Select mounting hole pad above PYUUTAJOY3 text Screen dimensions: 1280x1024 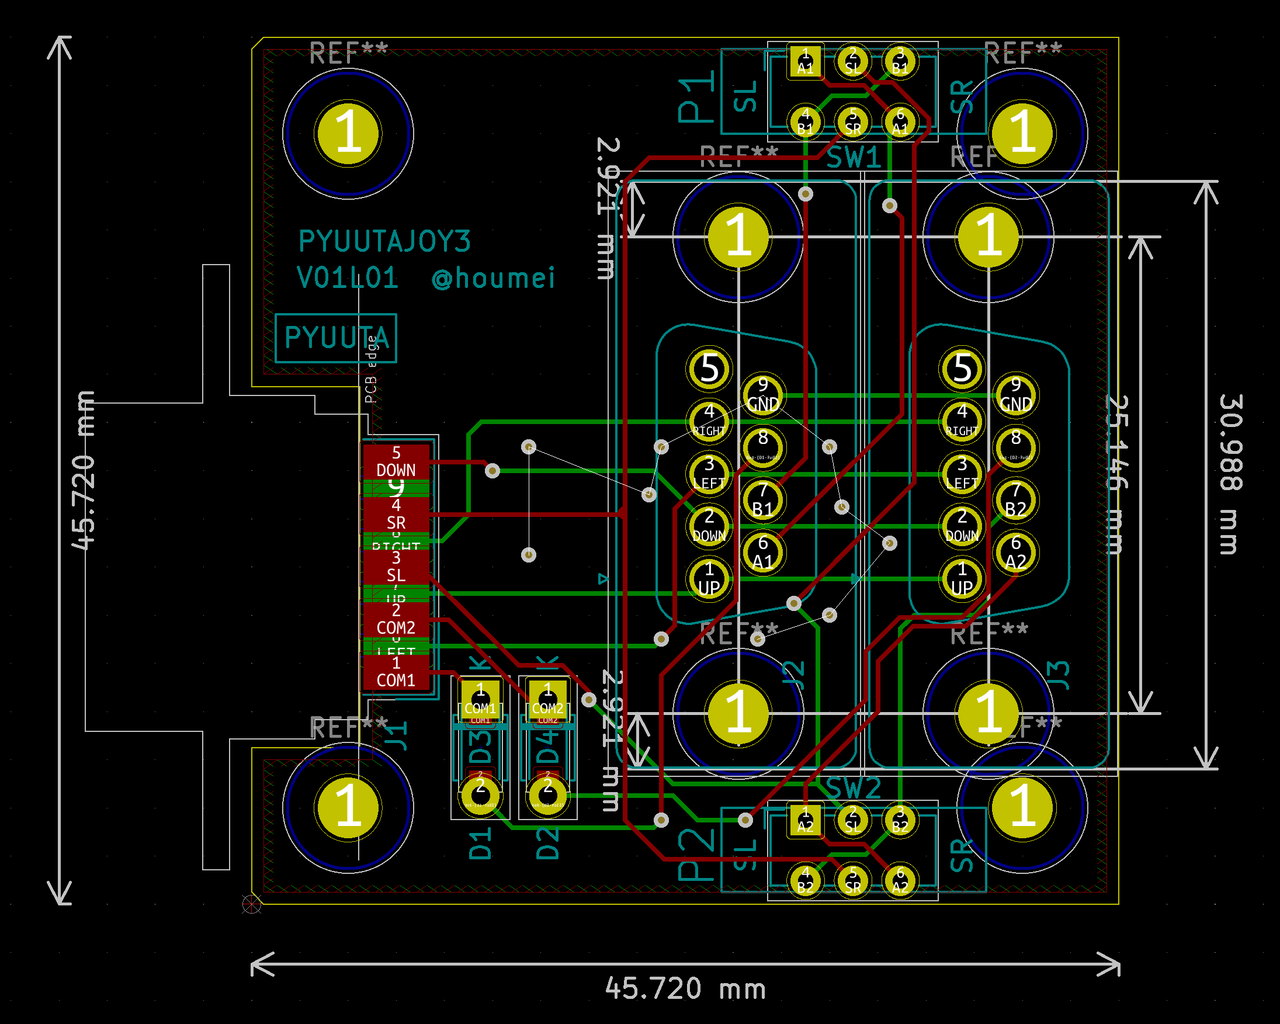coord(348,132)
